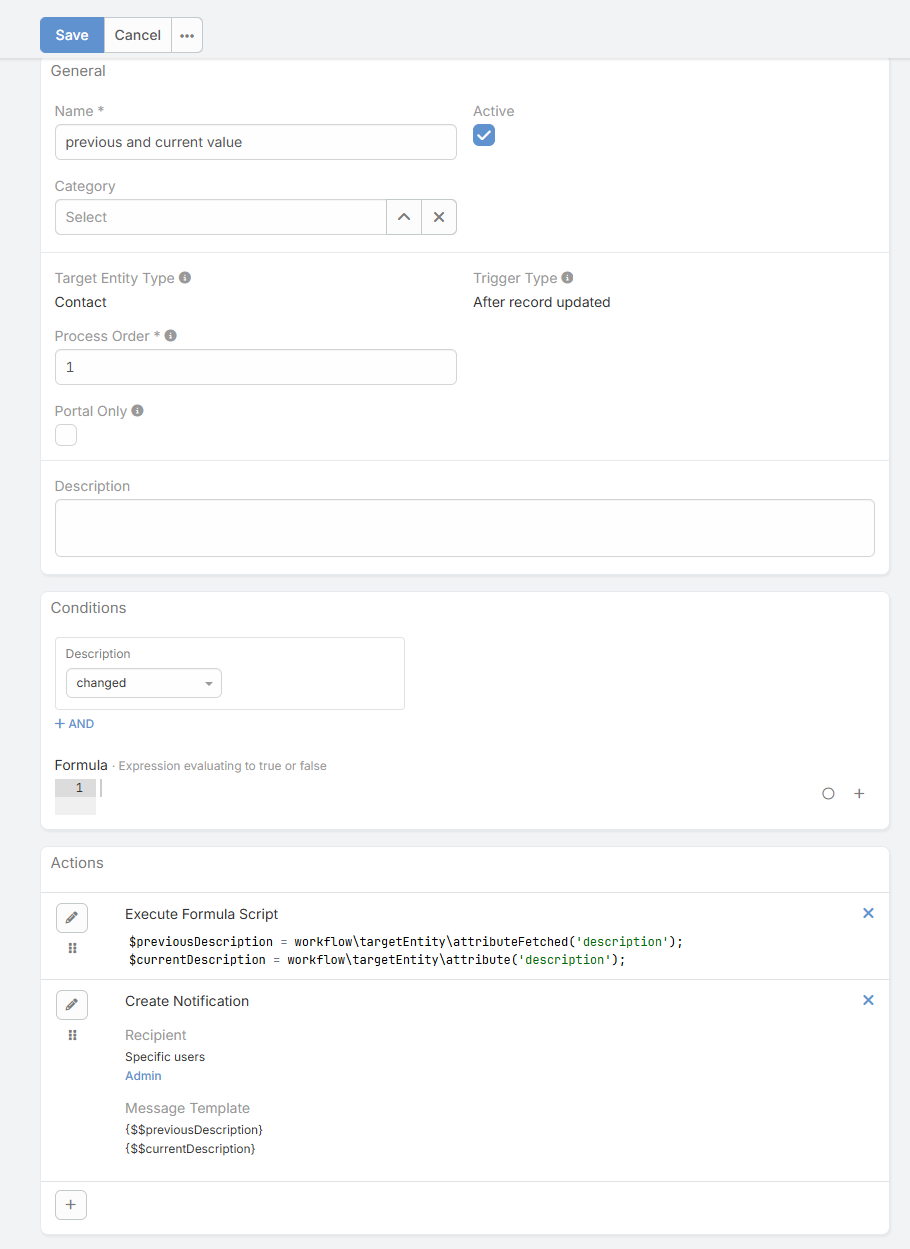Clear the Category field with X button
Screen dimensions: 910x1249
pyautogui.click(x=439, y=217)
